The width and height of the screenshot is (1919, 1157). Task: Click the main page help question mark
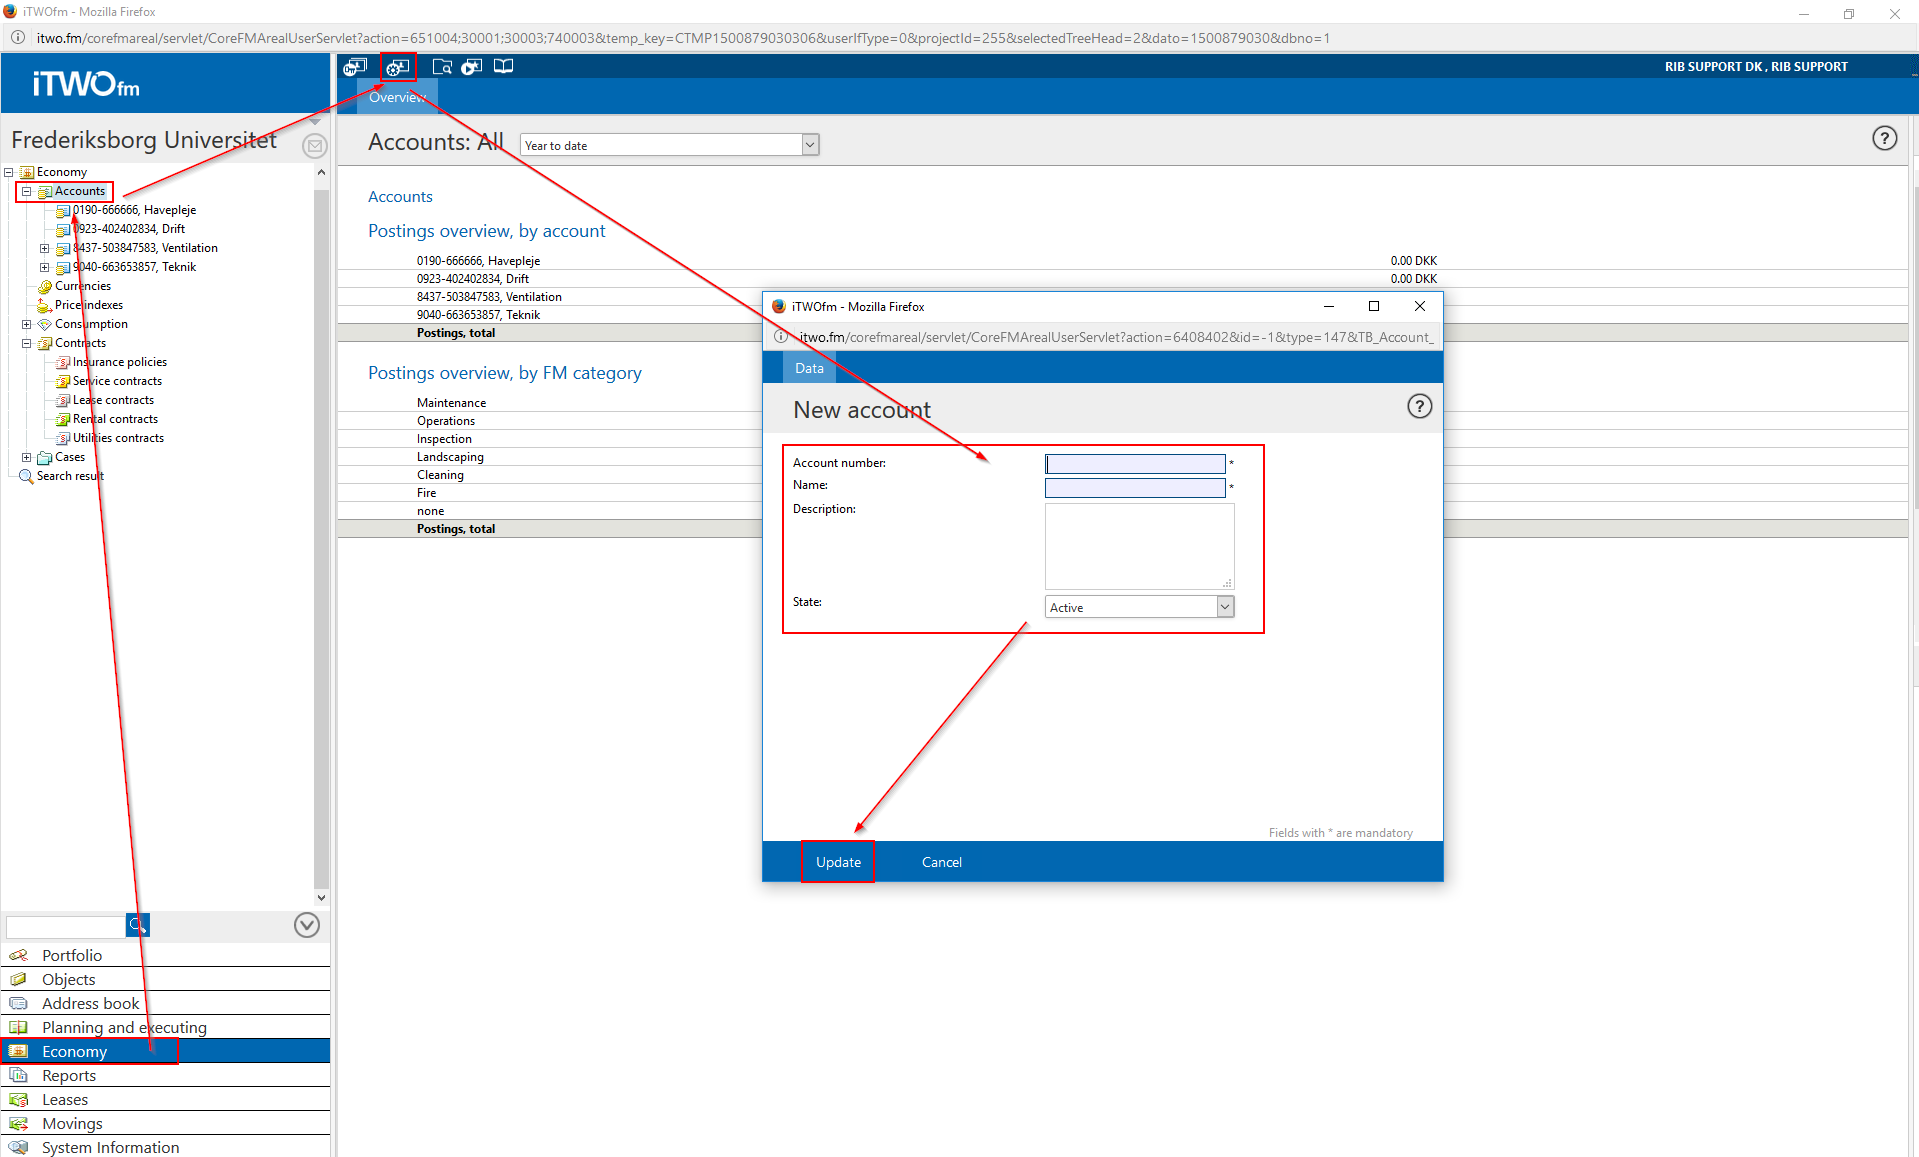(1884, 139)
